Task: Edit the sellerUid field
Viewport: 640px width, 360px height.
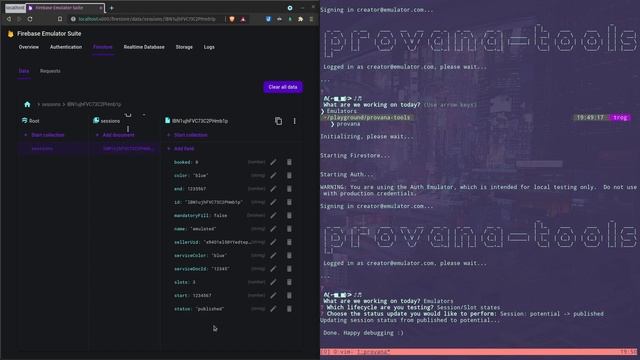Action: (x=273, y=242)
